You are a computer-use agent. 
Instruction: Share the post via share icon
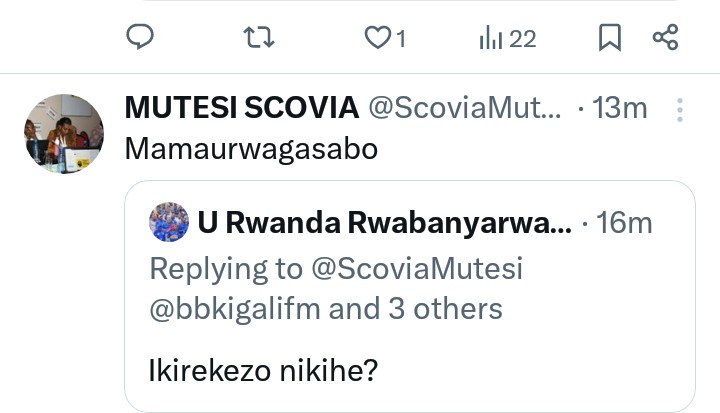pyautogui.click(x=665, y=38)
